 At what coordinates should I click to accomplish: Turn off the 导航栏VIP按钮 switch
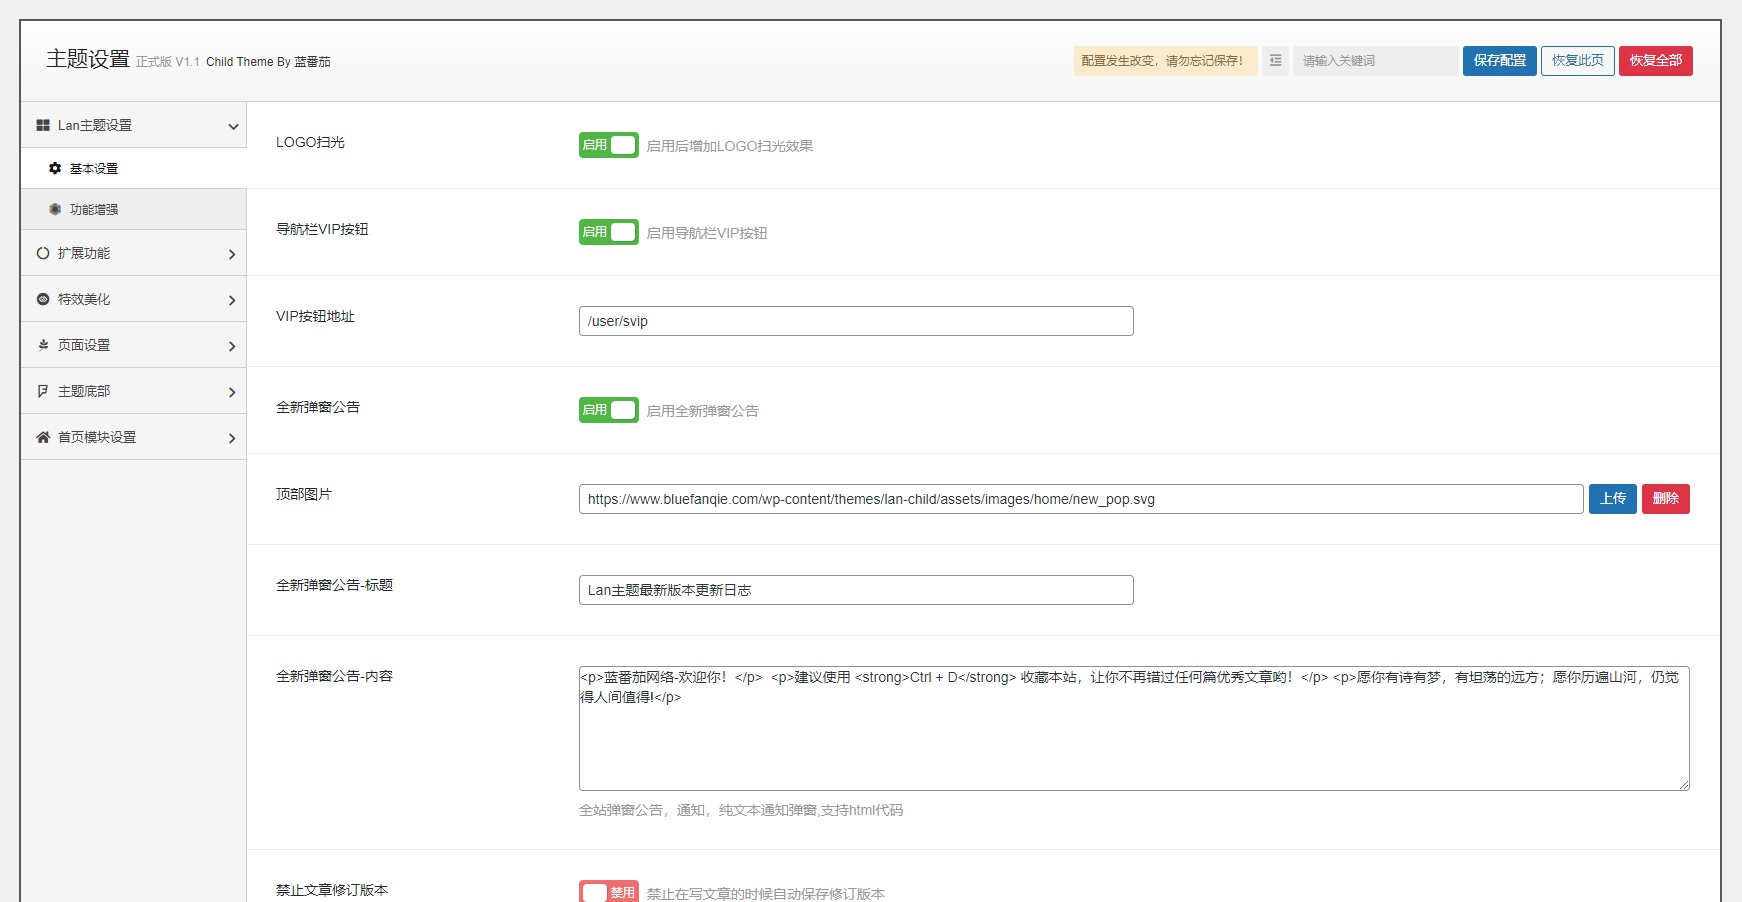click(608, 231)
